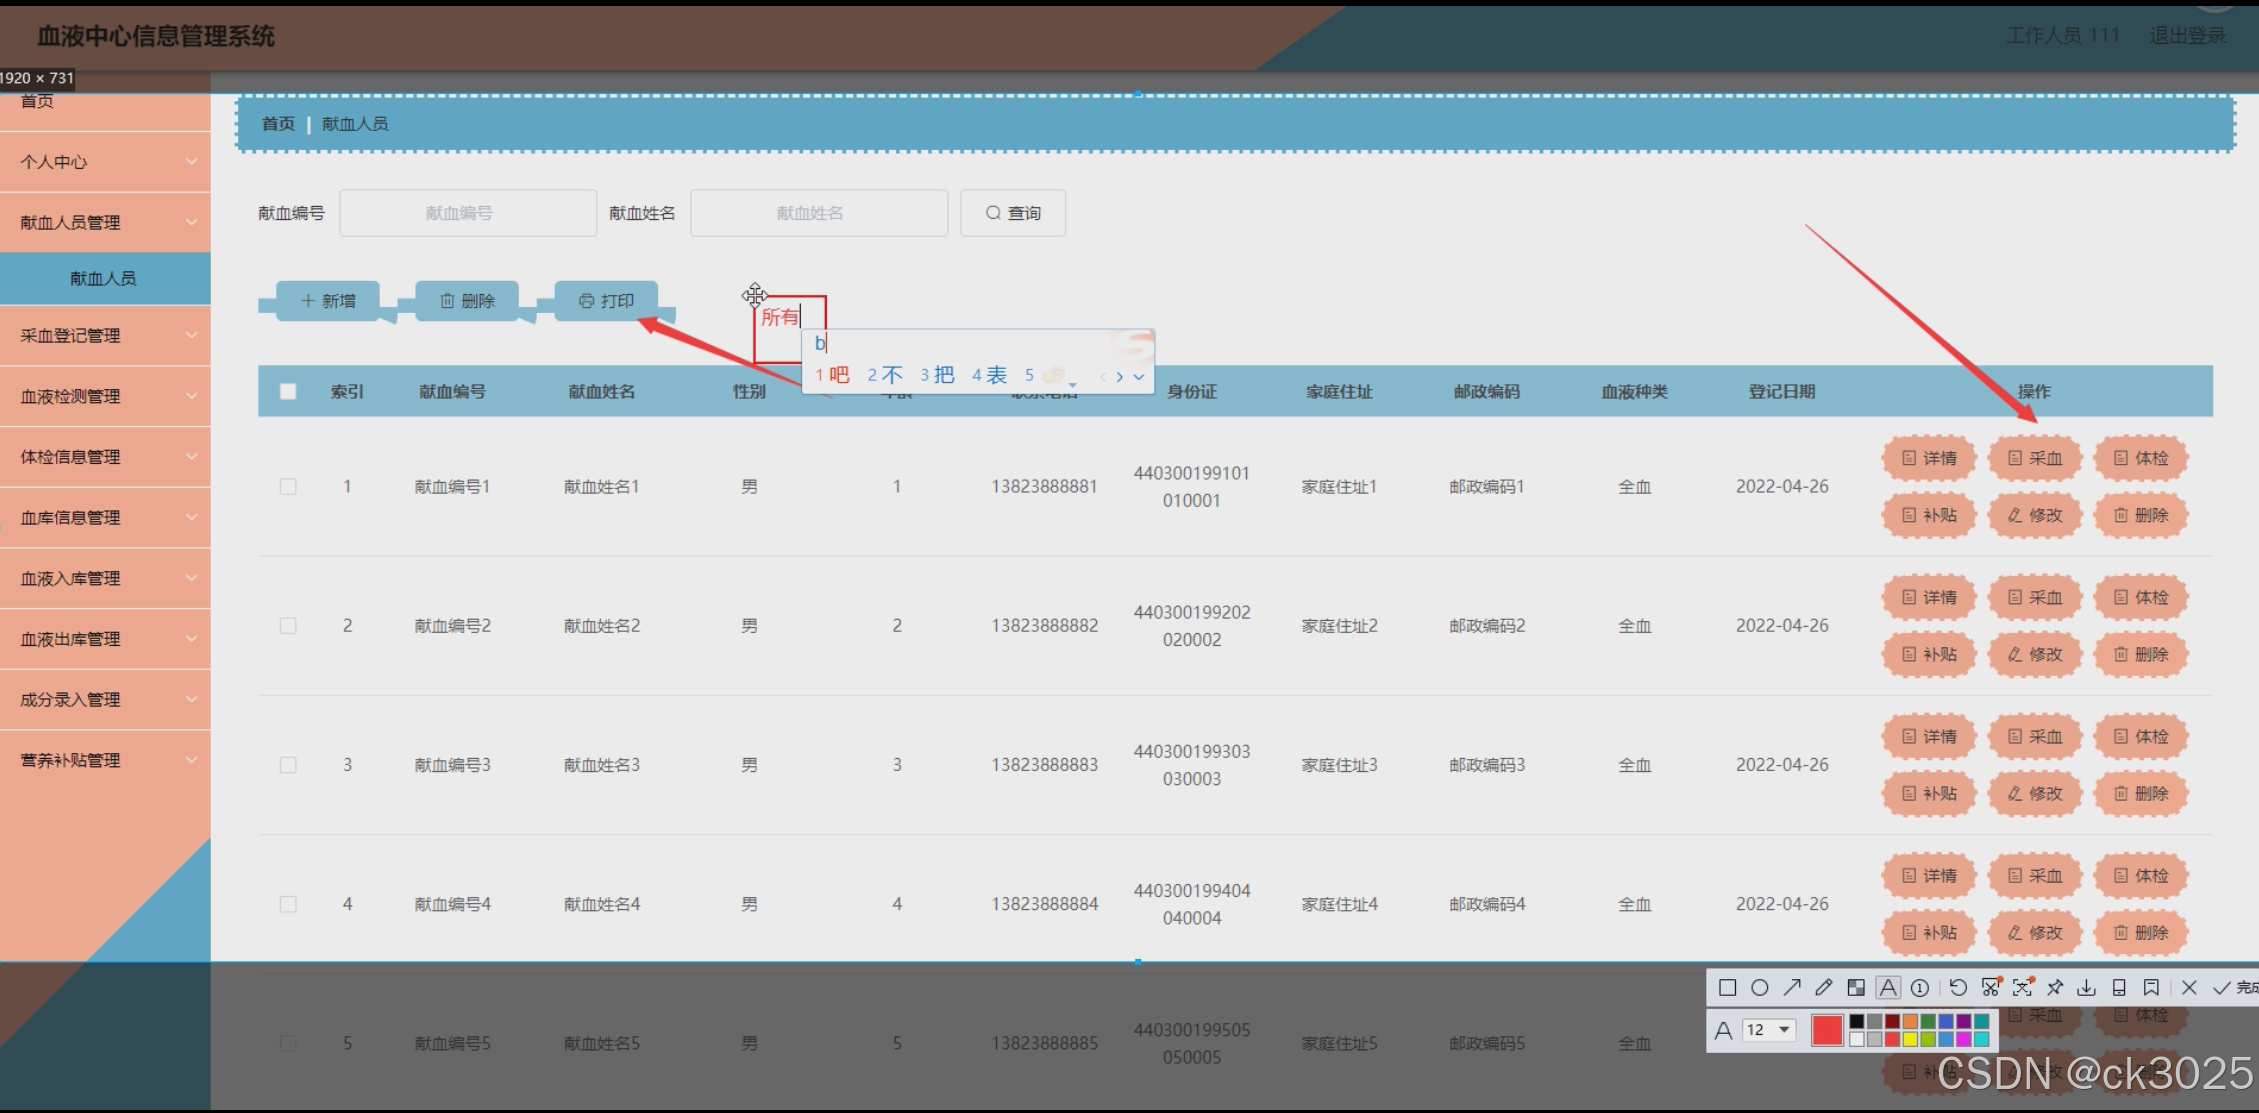Check the row 3 checkbox
2259x1113 pixels.
pos(288,765)
